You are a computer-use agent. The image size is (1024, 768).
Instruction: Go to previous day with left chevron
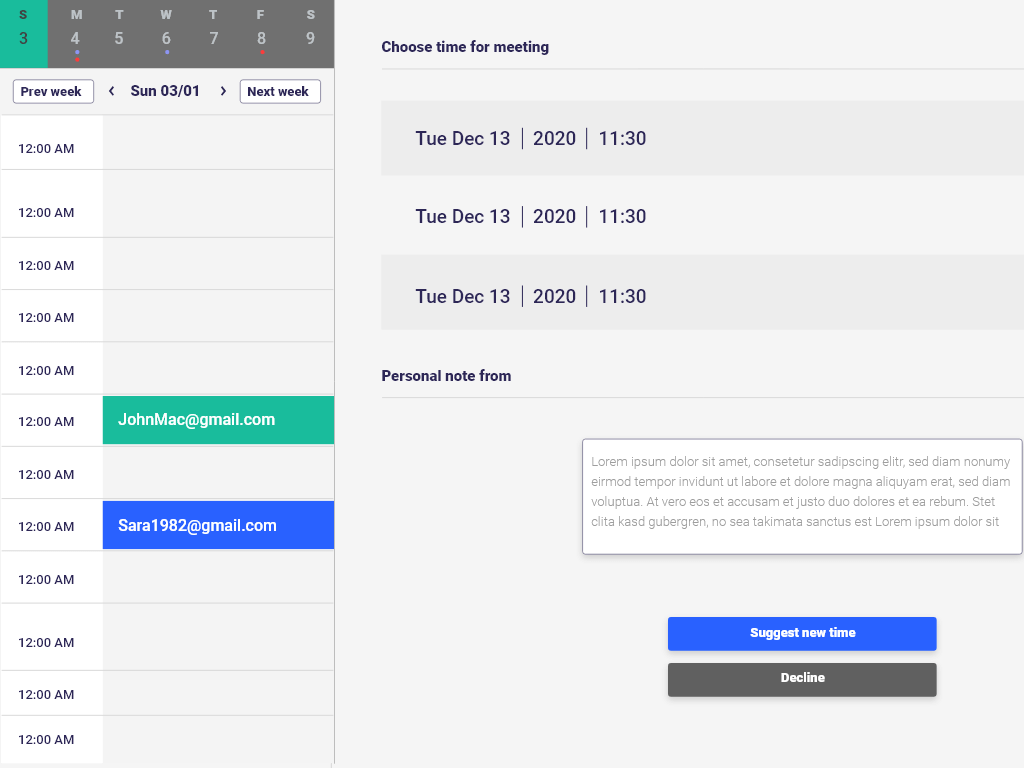pos(112,91)
